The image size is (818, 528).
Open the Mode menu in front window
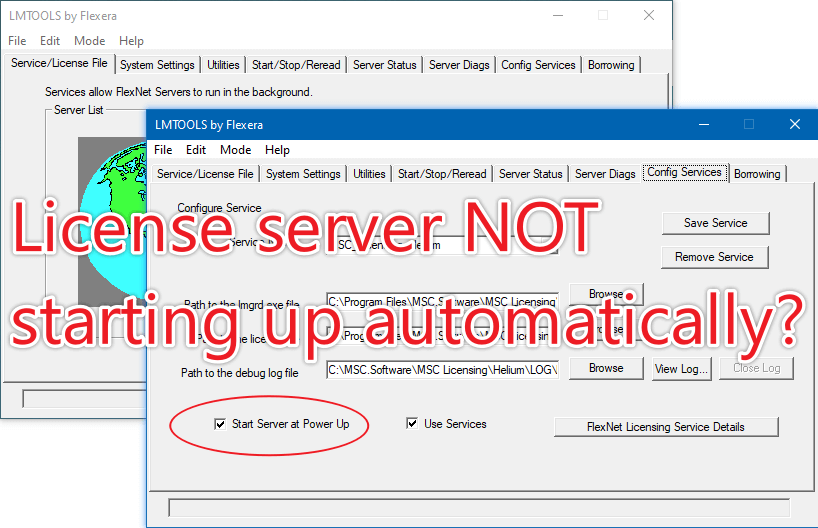click(235, 150)
